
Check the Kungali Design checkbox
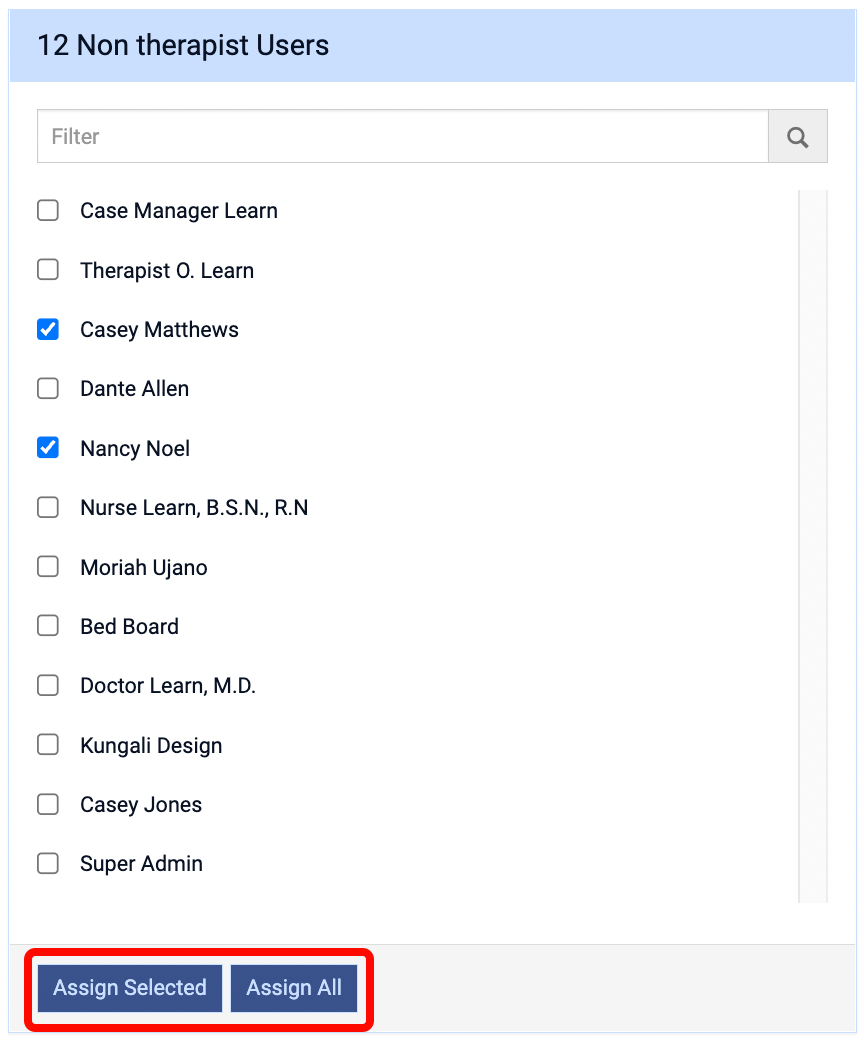click(48, 745)
